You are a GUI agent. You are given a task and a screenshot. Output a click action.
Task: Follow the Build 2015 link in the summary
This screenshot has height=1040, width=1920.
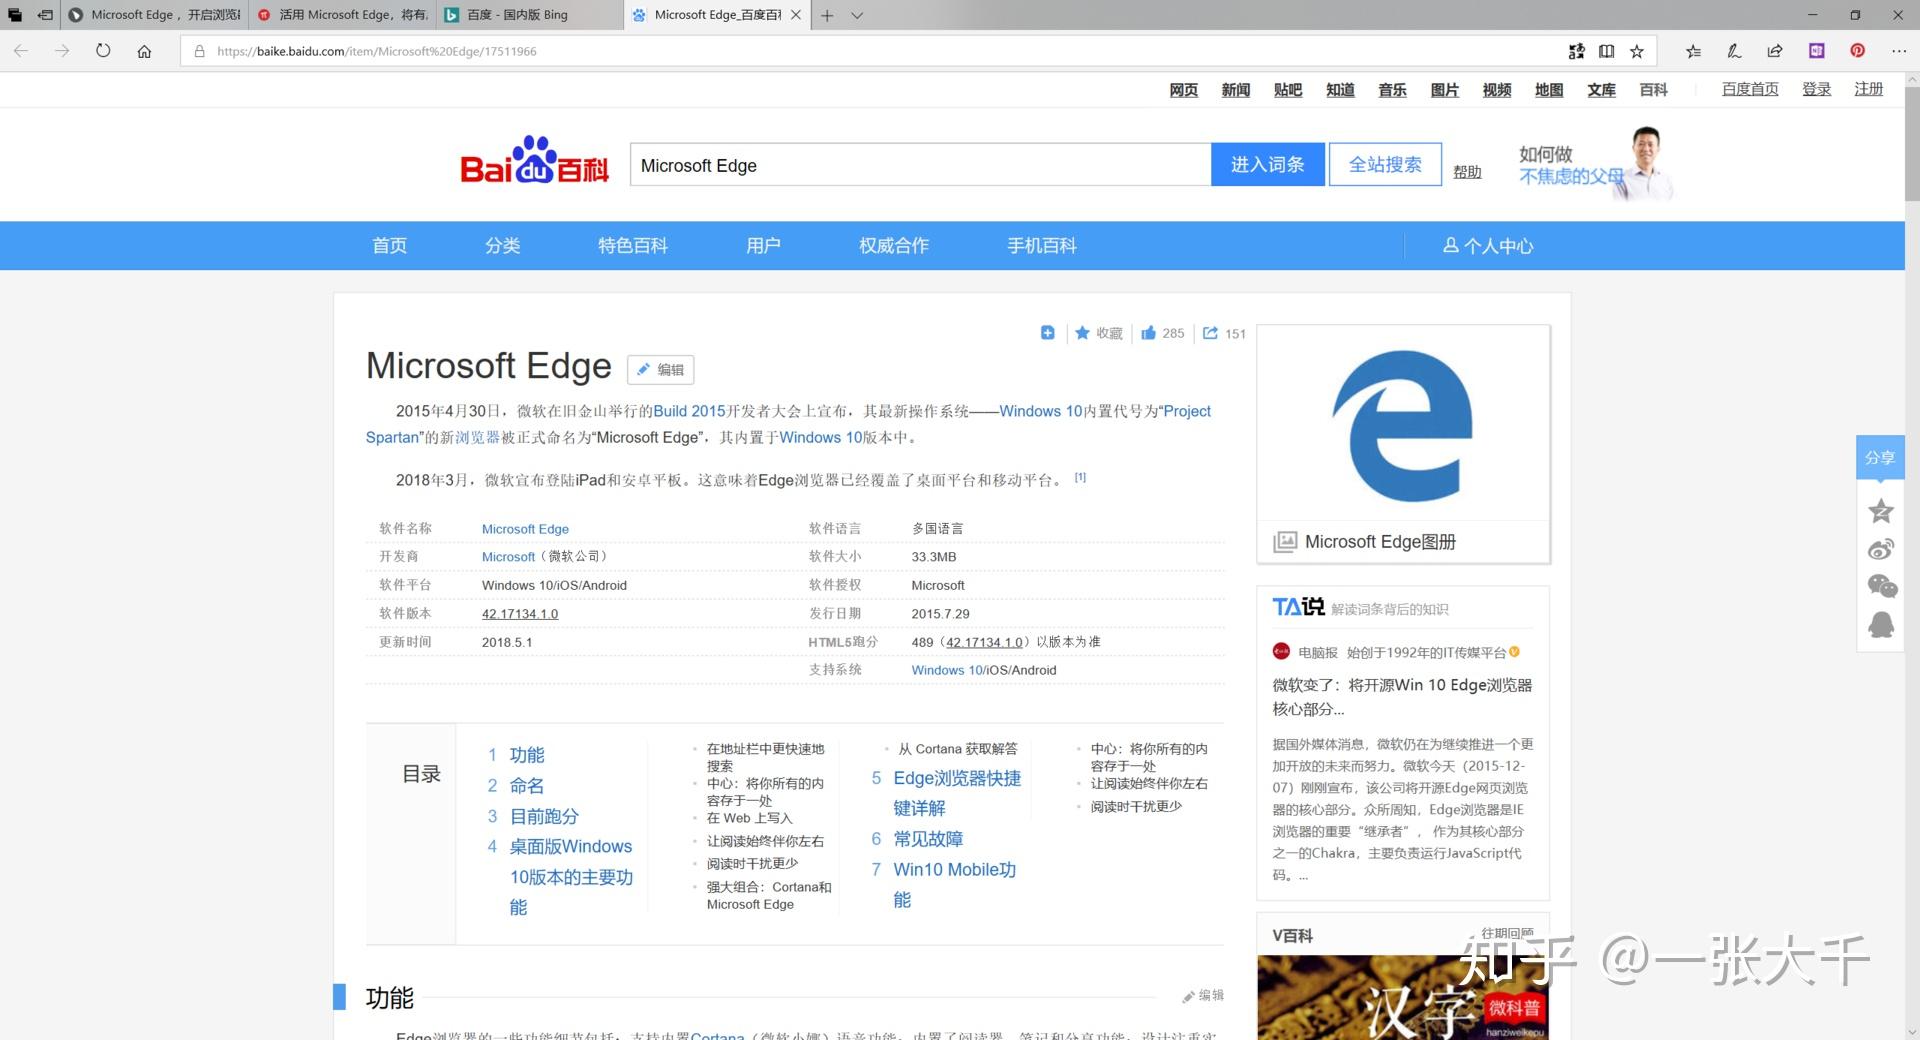tap(689, 411)
